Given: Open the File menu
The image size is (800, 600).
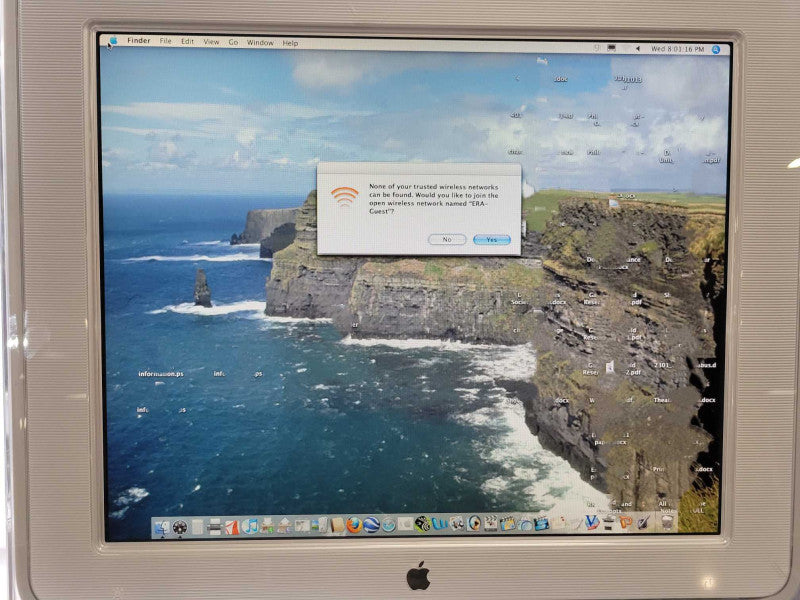Looking at the screenshot, I should pos(165,41).
